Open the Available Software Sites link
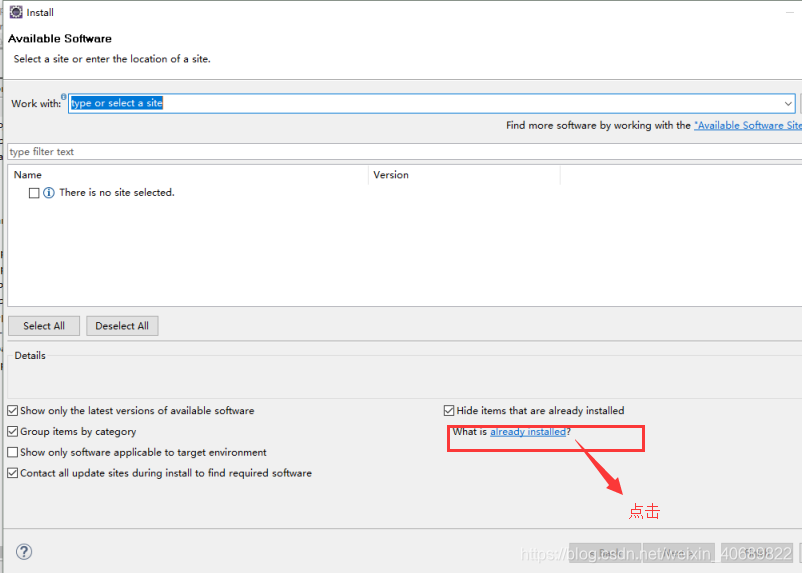 pos(748,125)
